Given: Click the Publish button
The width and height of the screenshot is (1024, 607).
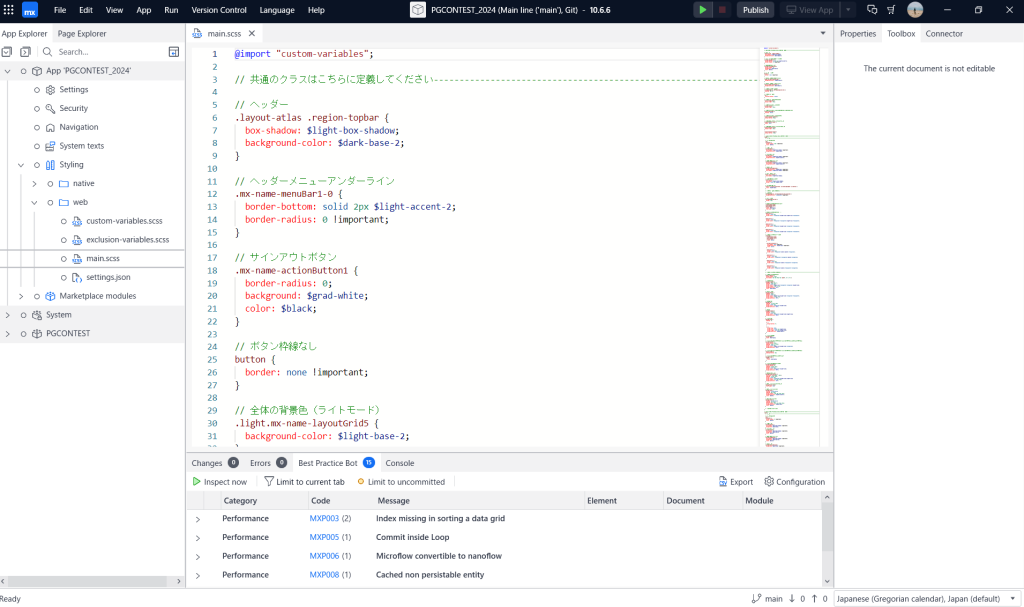Looking at the screenshot, I should coord(756,10).
